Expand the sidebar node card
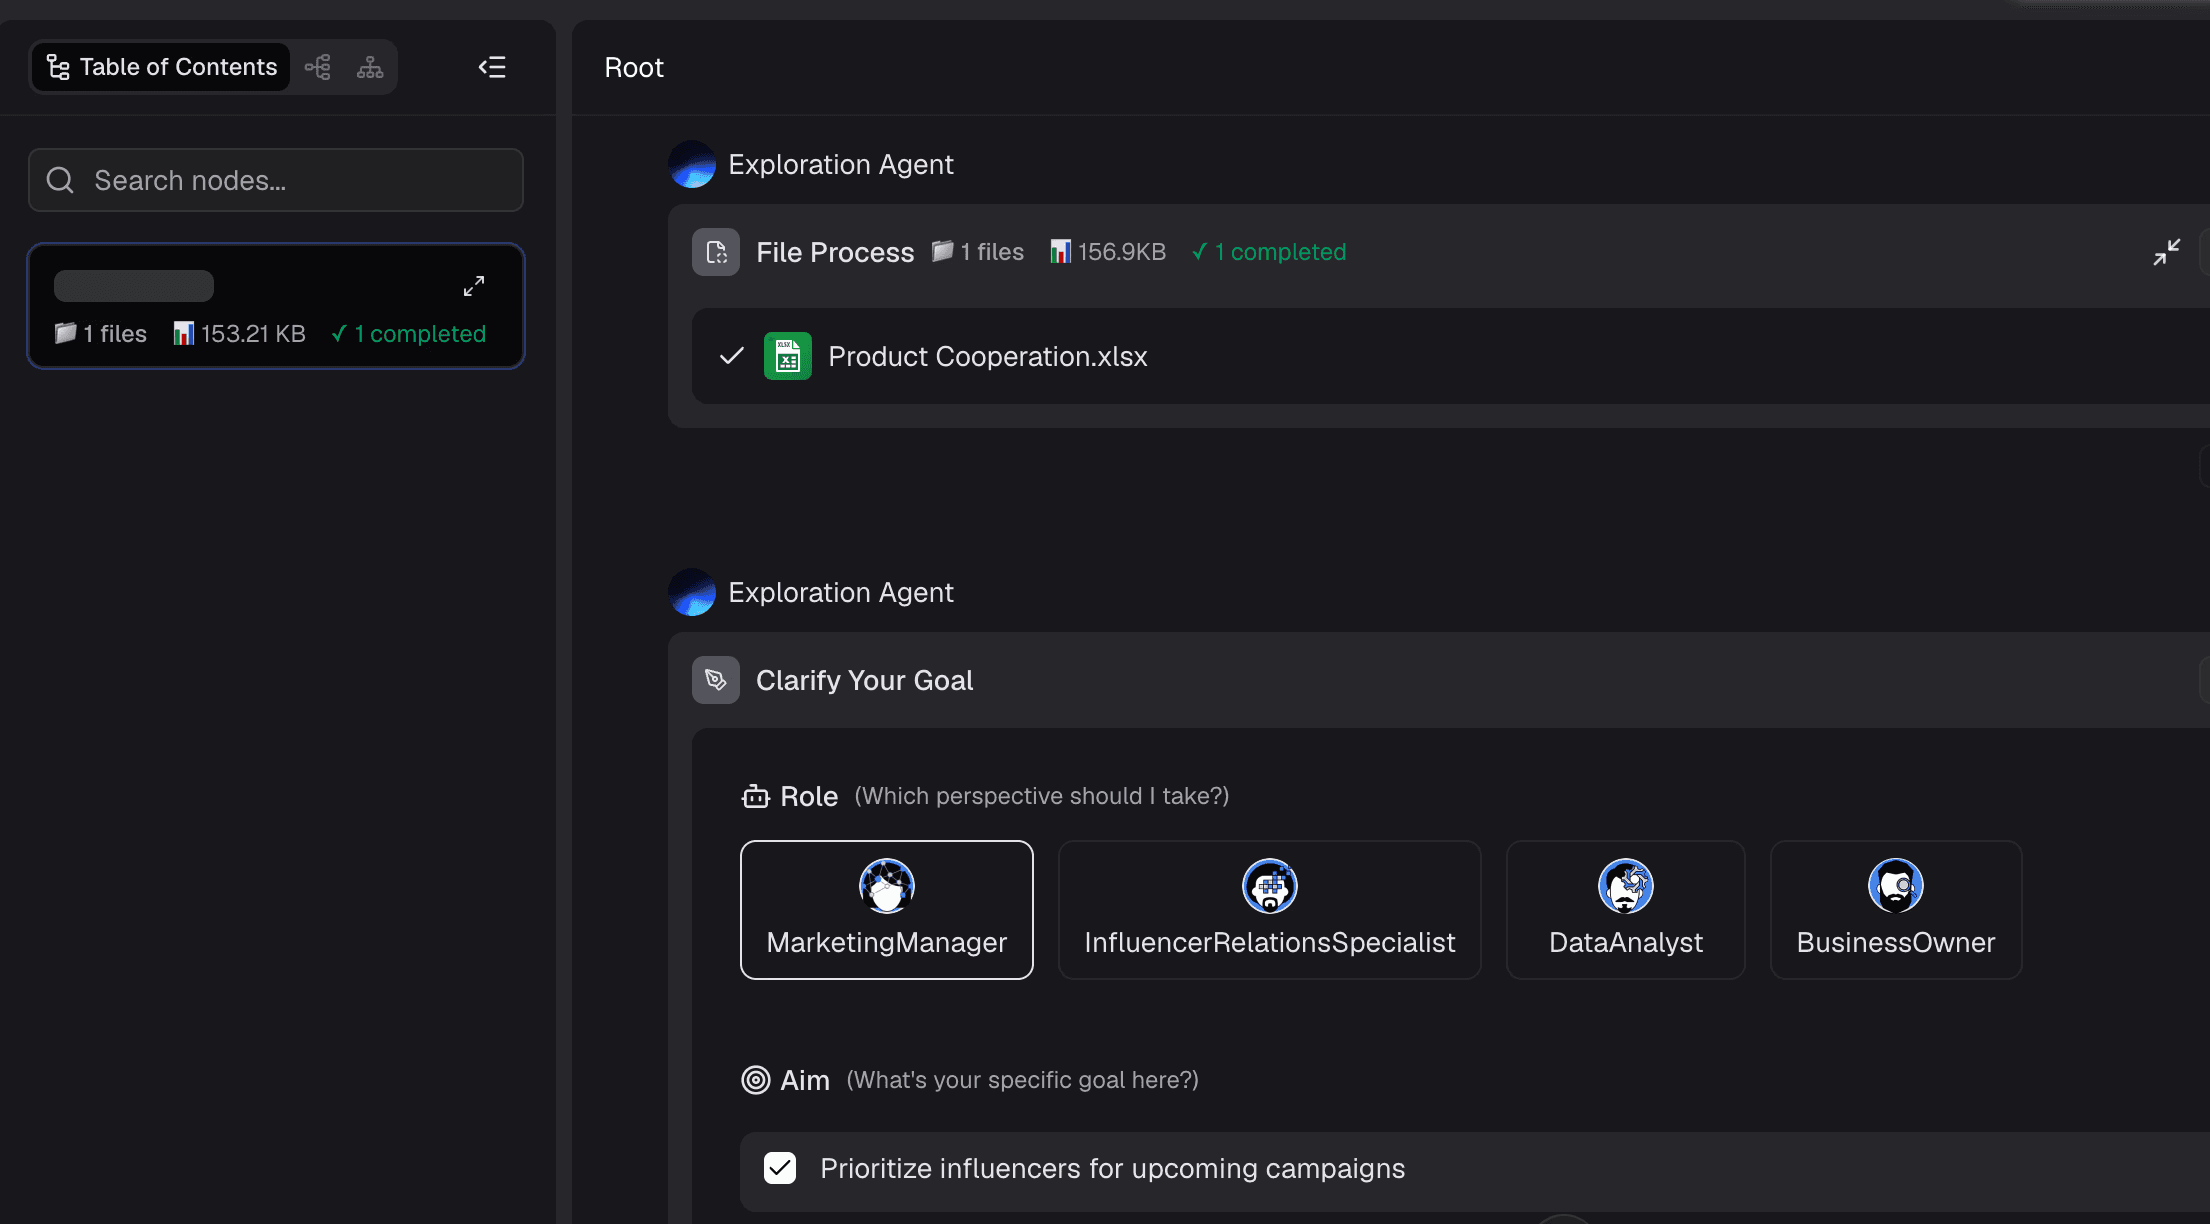 coord(474,286)
